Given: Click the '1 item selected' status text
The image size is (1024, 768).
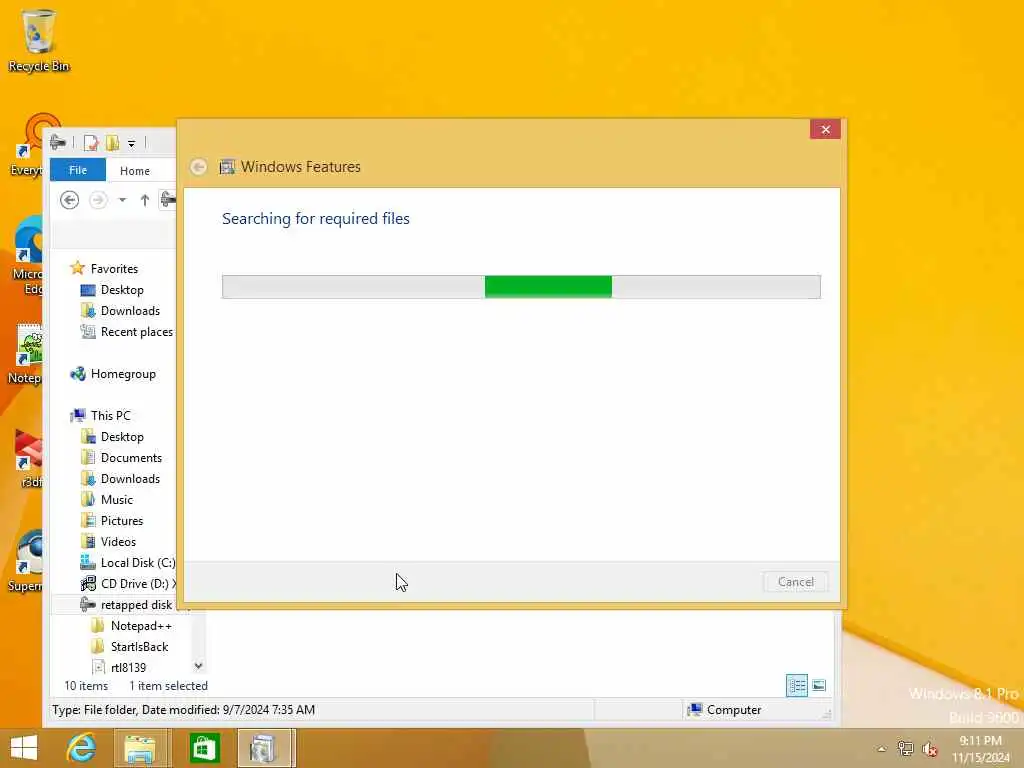Looking at the screenshot, I should tap(168, 686).
